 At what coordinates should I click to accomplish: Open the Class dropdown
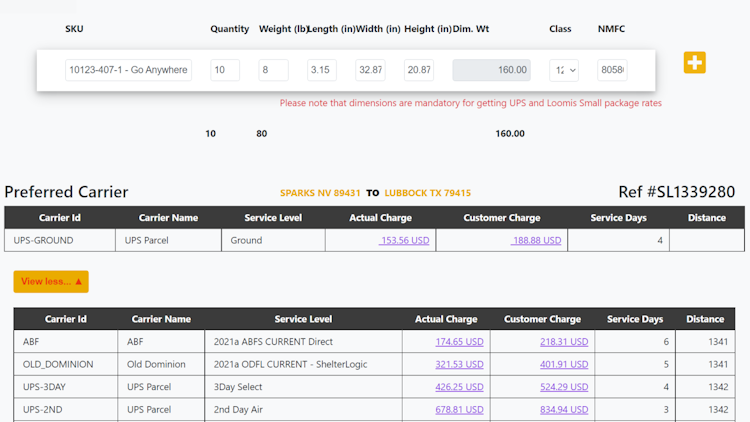pyautogui.click(x=564, y=70)
